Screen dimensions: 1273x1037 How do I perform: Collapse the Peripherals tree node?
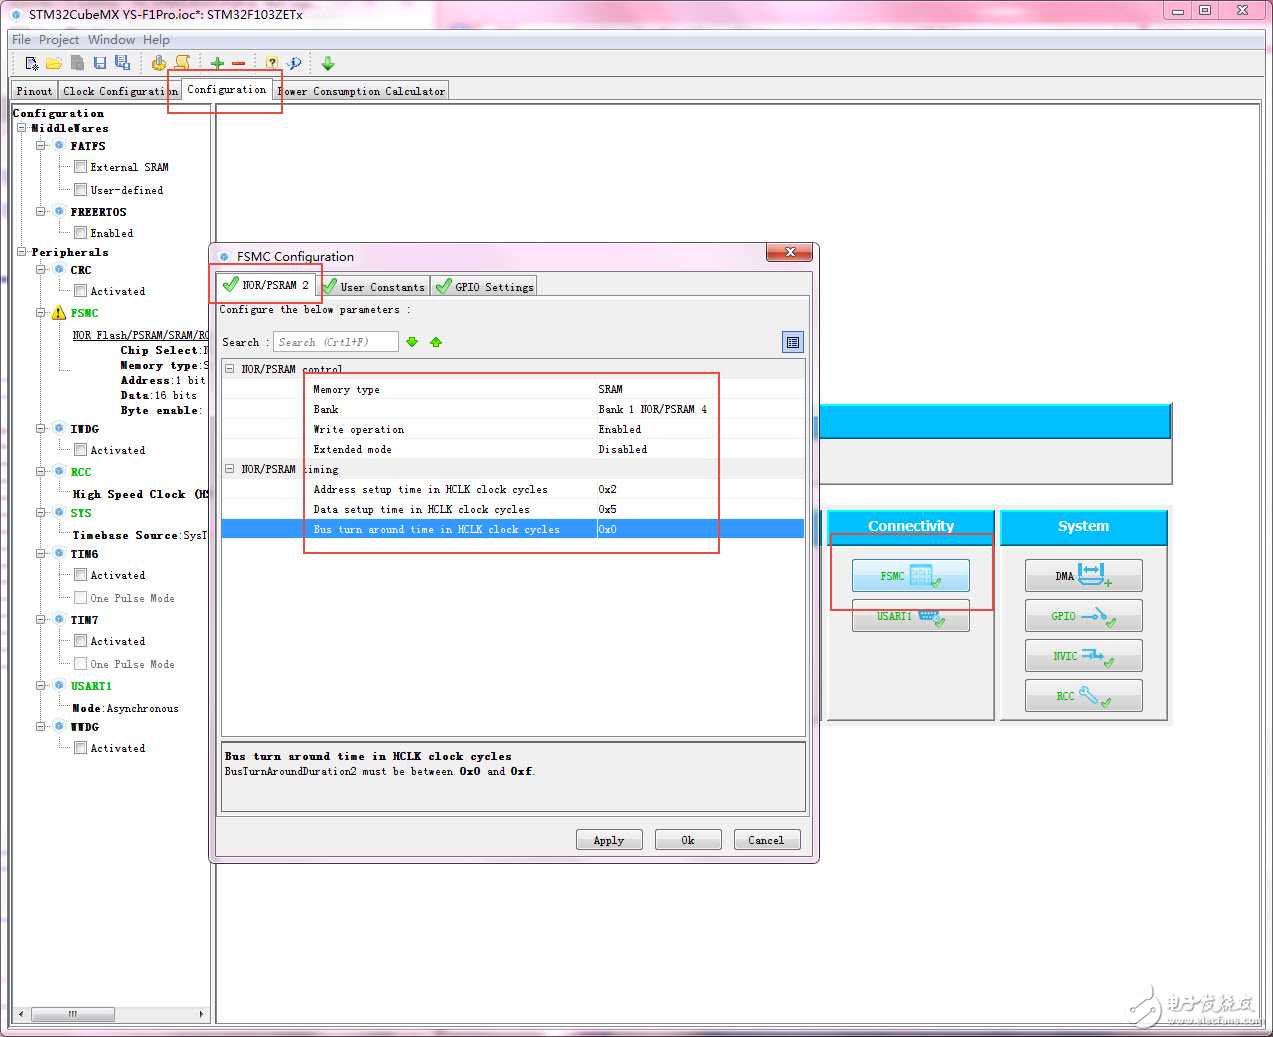click(21, 252)
